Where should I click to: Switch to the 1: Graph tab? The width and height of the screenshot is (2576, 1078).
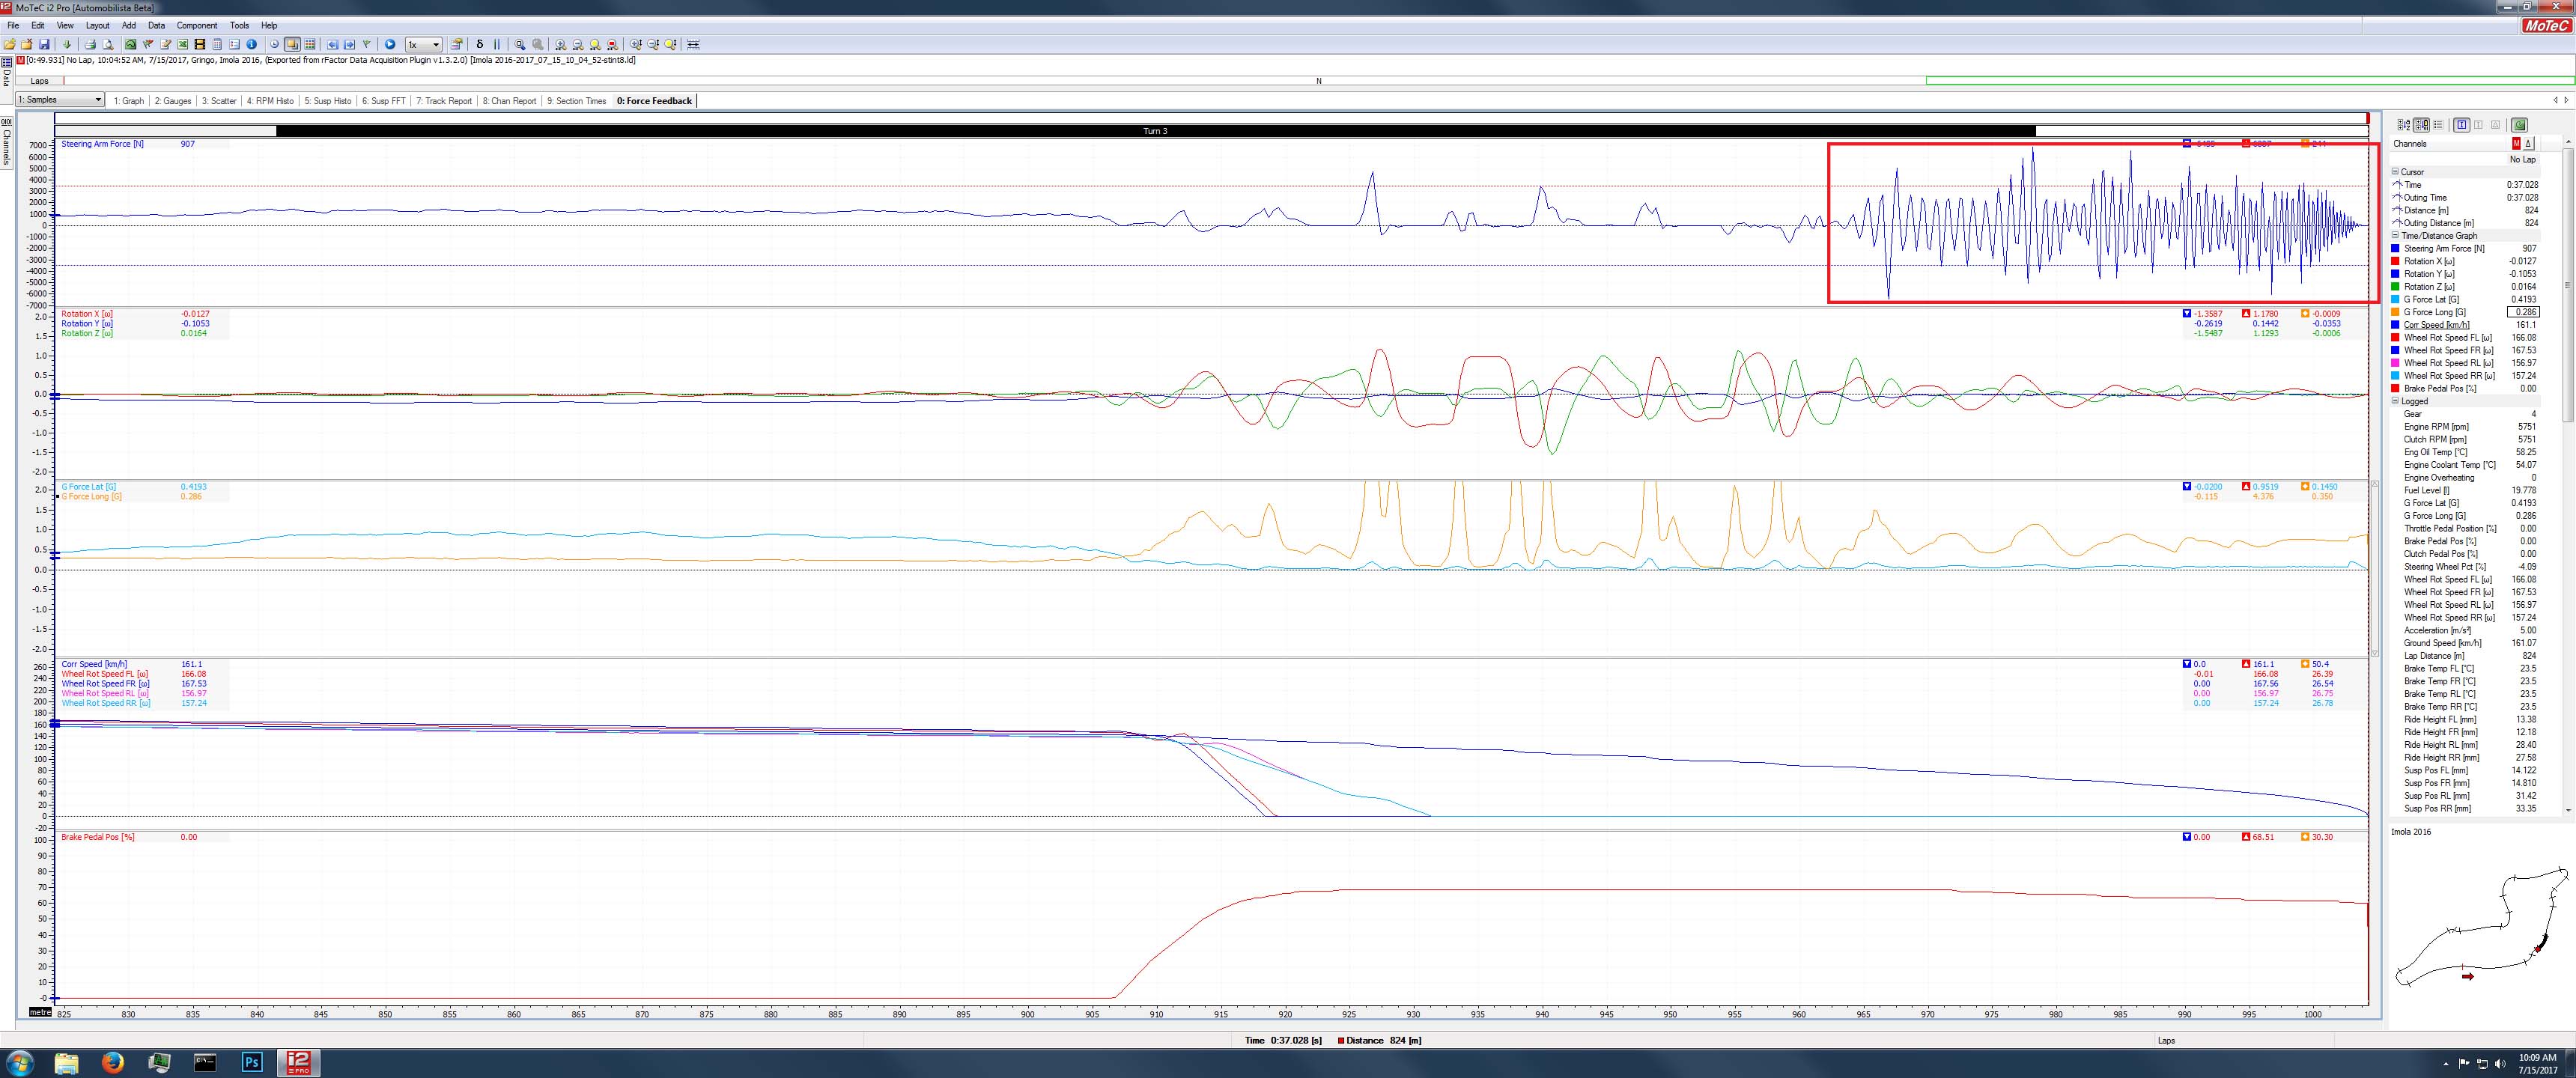click(x=128, y=101)
